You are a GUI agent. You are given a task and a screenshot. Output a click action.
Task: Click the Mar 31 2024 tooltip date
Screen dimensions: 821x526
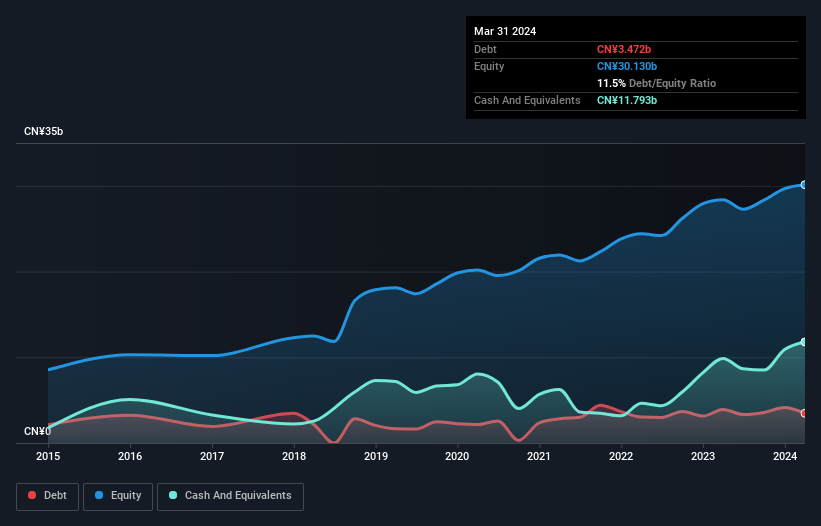pos(505,31)
